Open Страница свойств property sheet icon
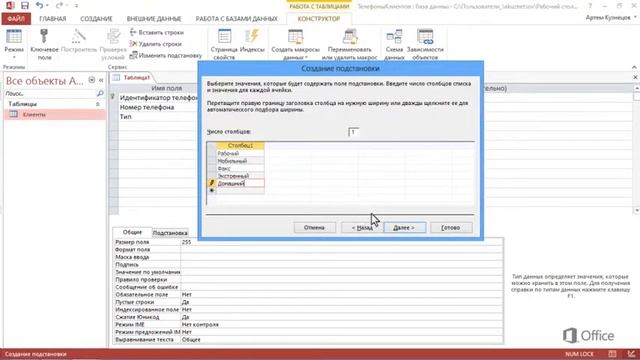This screenshot has width=640, height=360. pos(224,44)
